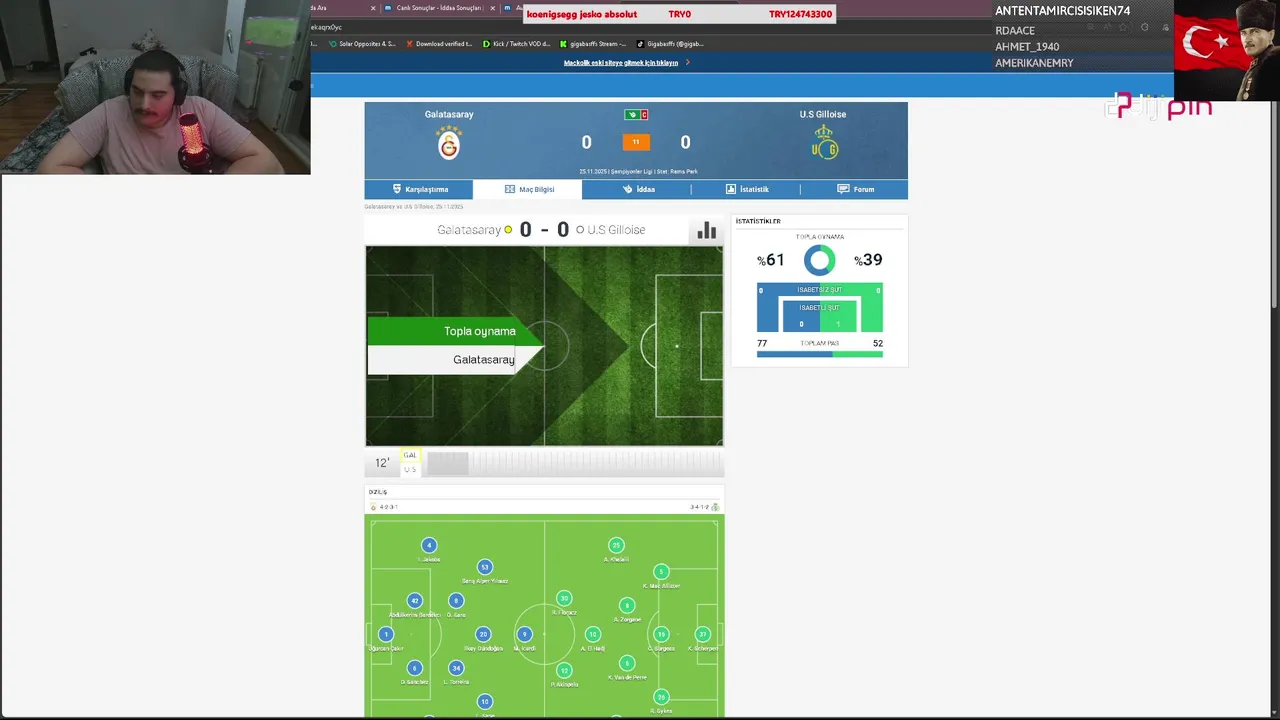The width and height of the screenshot is (1280, 720).
Task: Switch to the İstatistik tab
Action: click(x=746, y=189)
